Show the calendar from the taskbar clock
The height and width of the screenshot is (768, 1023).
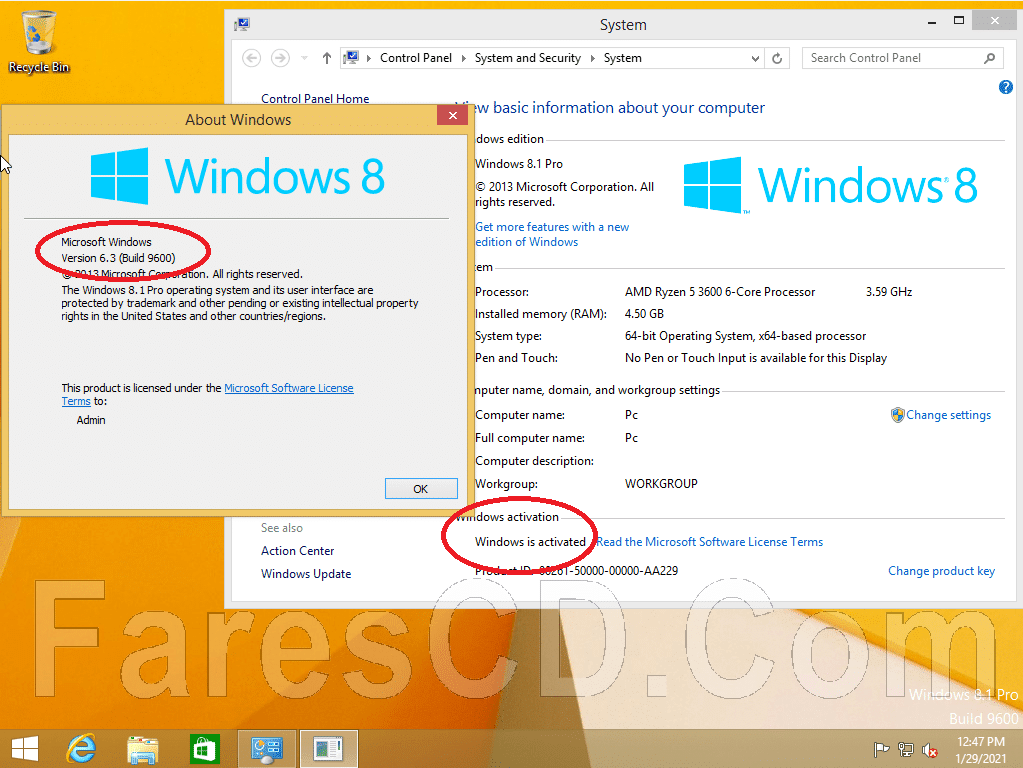click(x=981, y=750)
